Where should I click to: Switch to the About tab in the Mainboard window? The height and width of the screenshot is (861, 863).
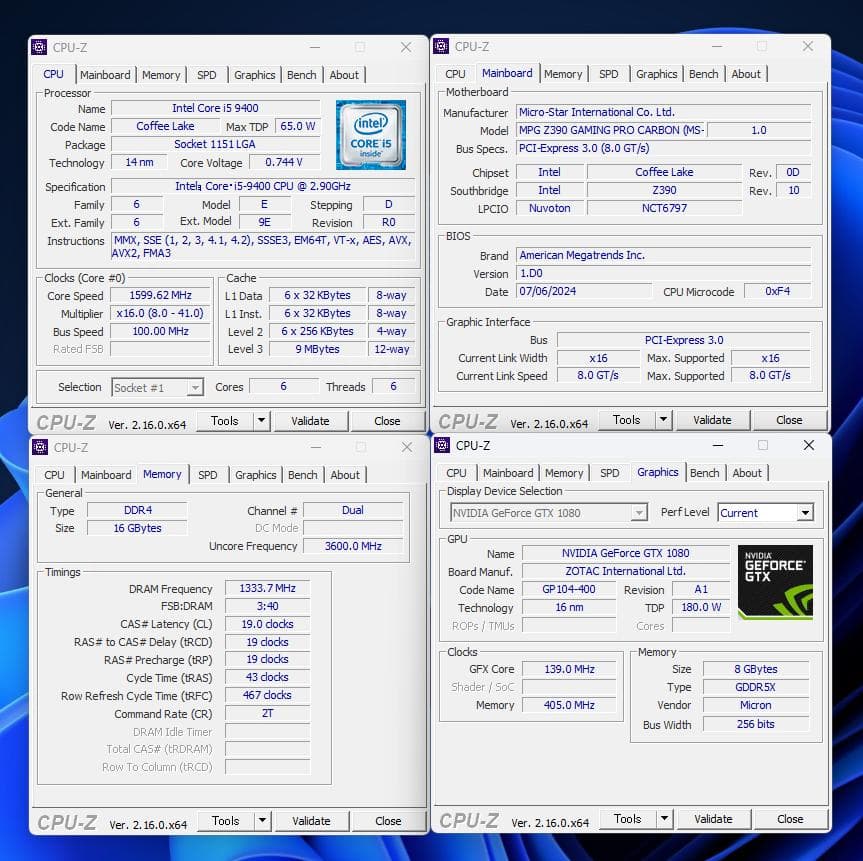coord(747,73)
